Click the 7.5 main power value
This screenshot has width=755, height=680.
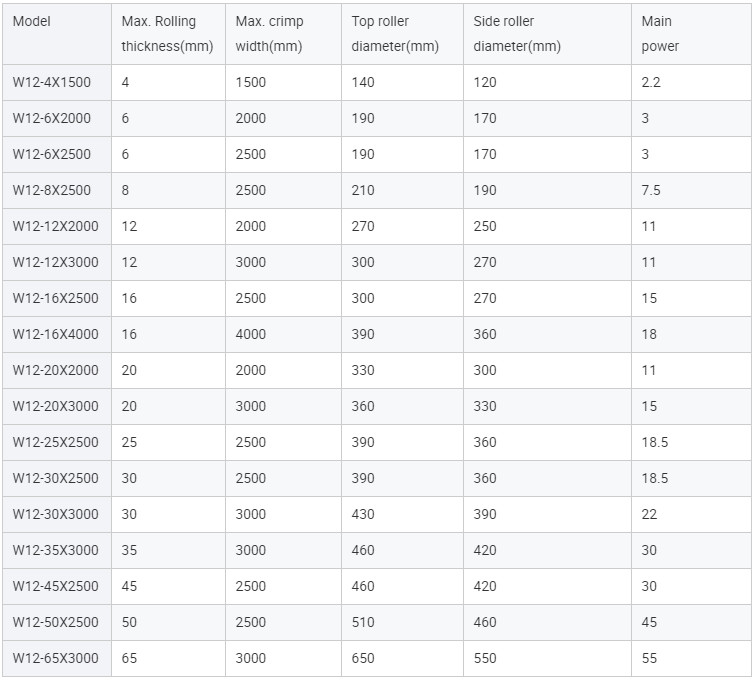(651, 190)
